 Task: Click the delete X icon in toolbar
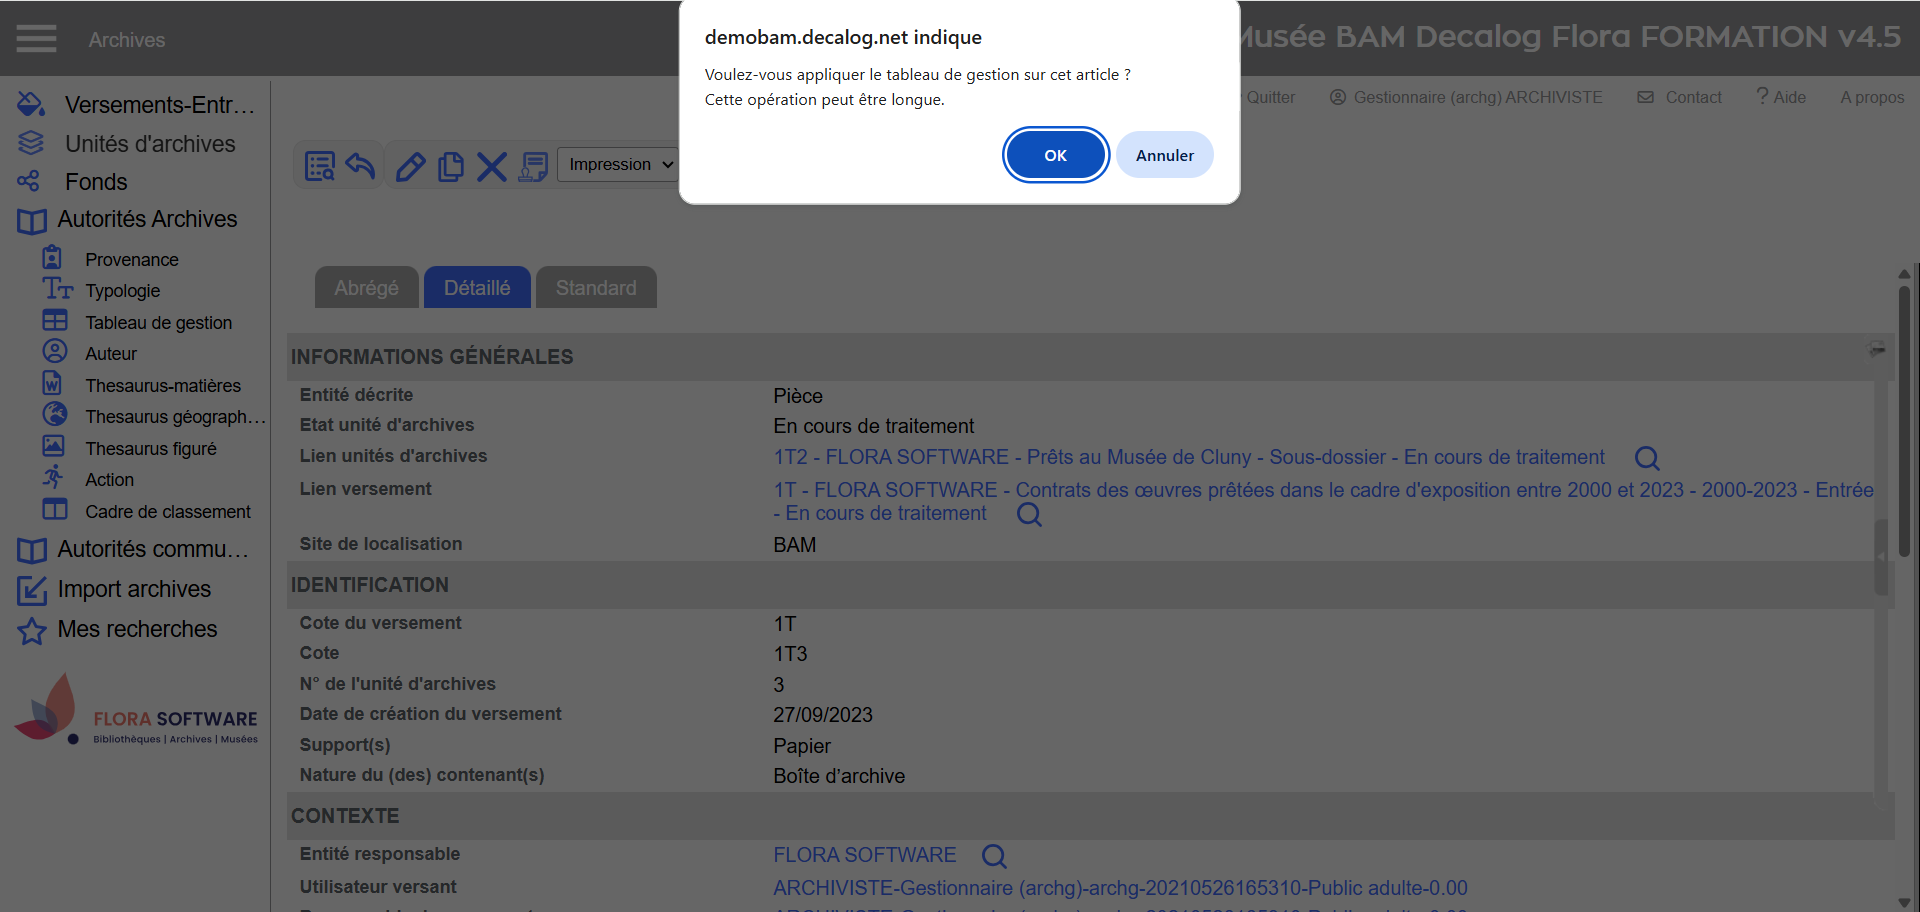coord(491,166)
